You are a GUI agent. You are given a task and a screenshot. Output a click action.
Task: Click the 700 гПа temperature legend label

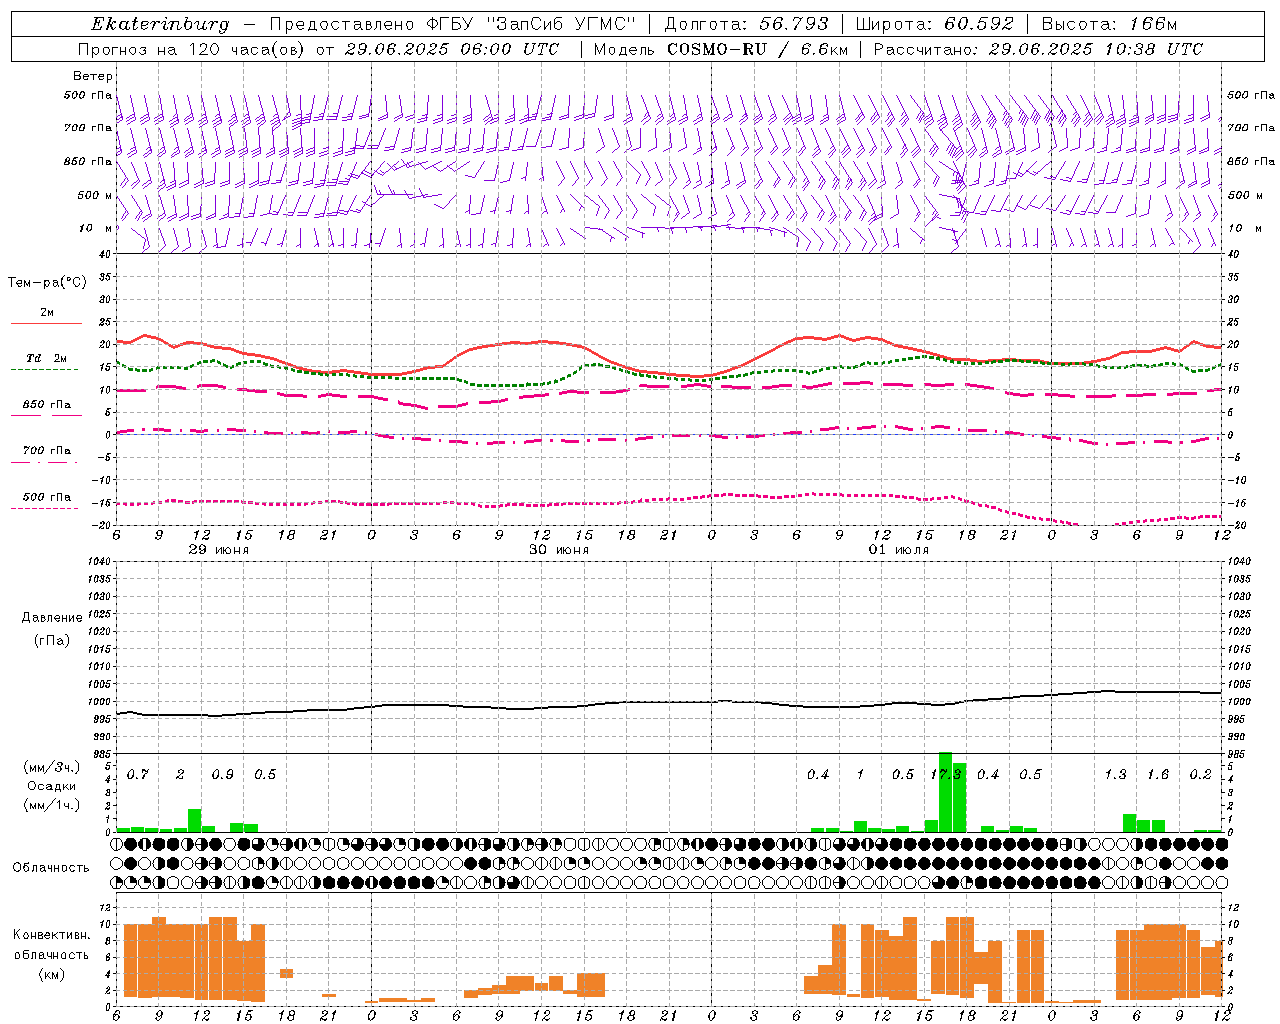click(47, 451)
